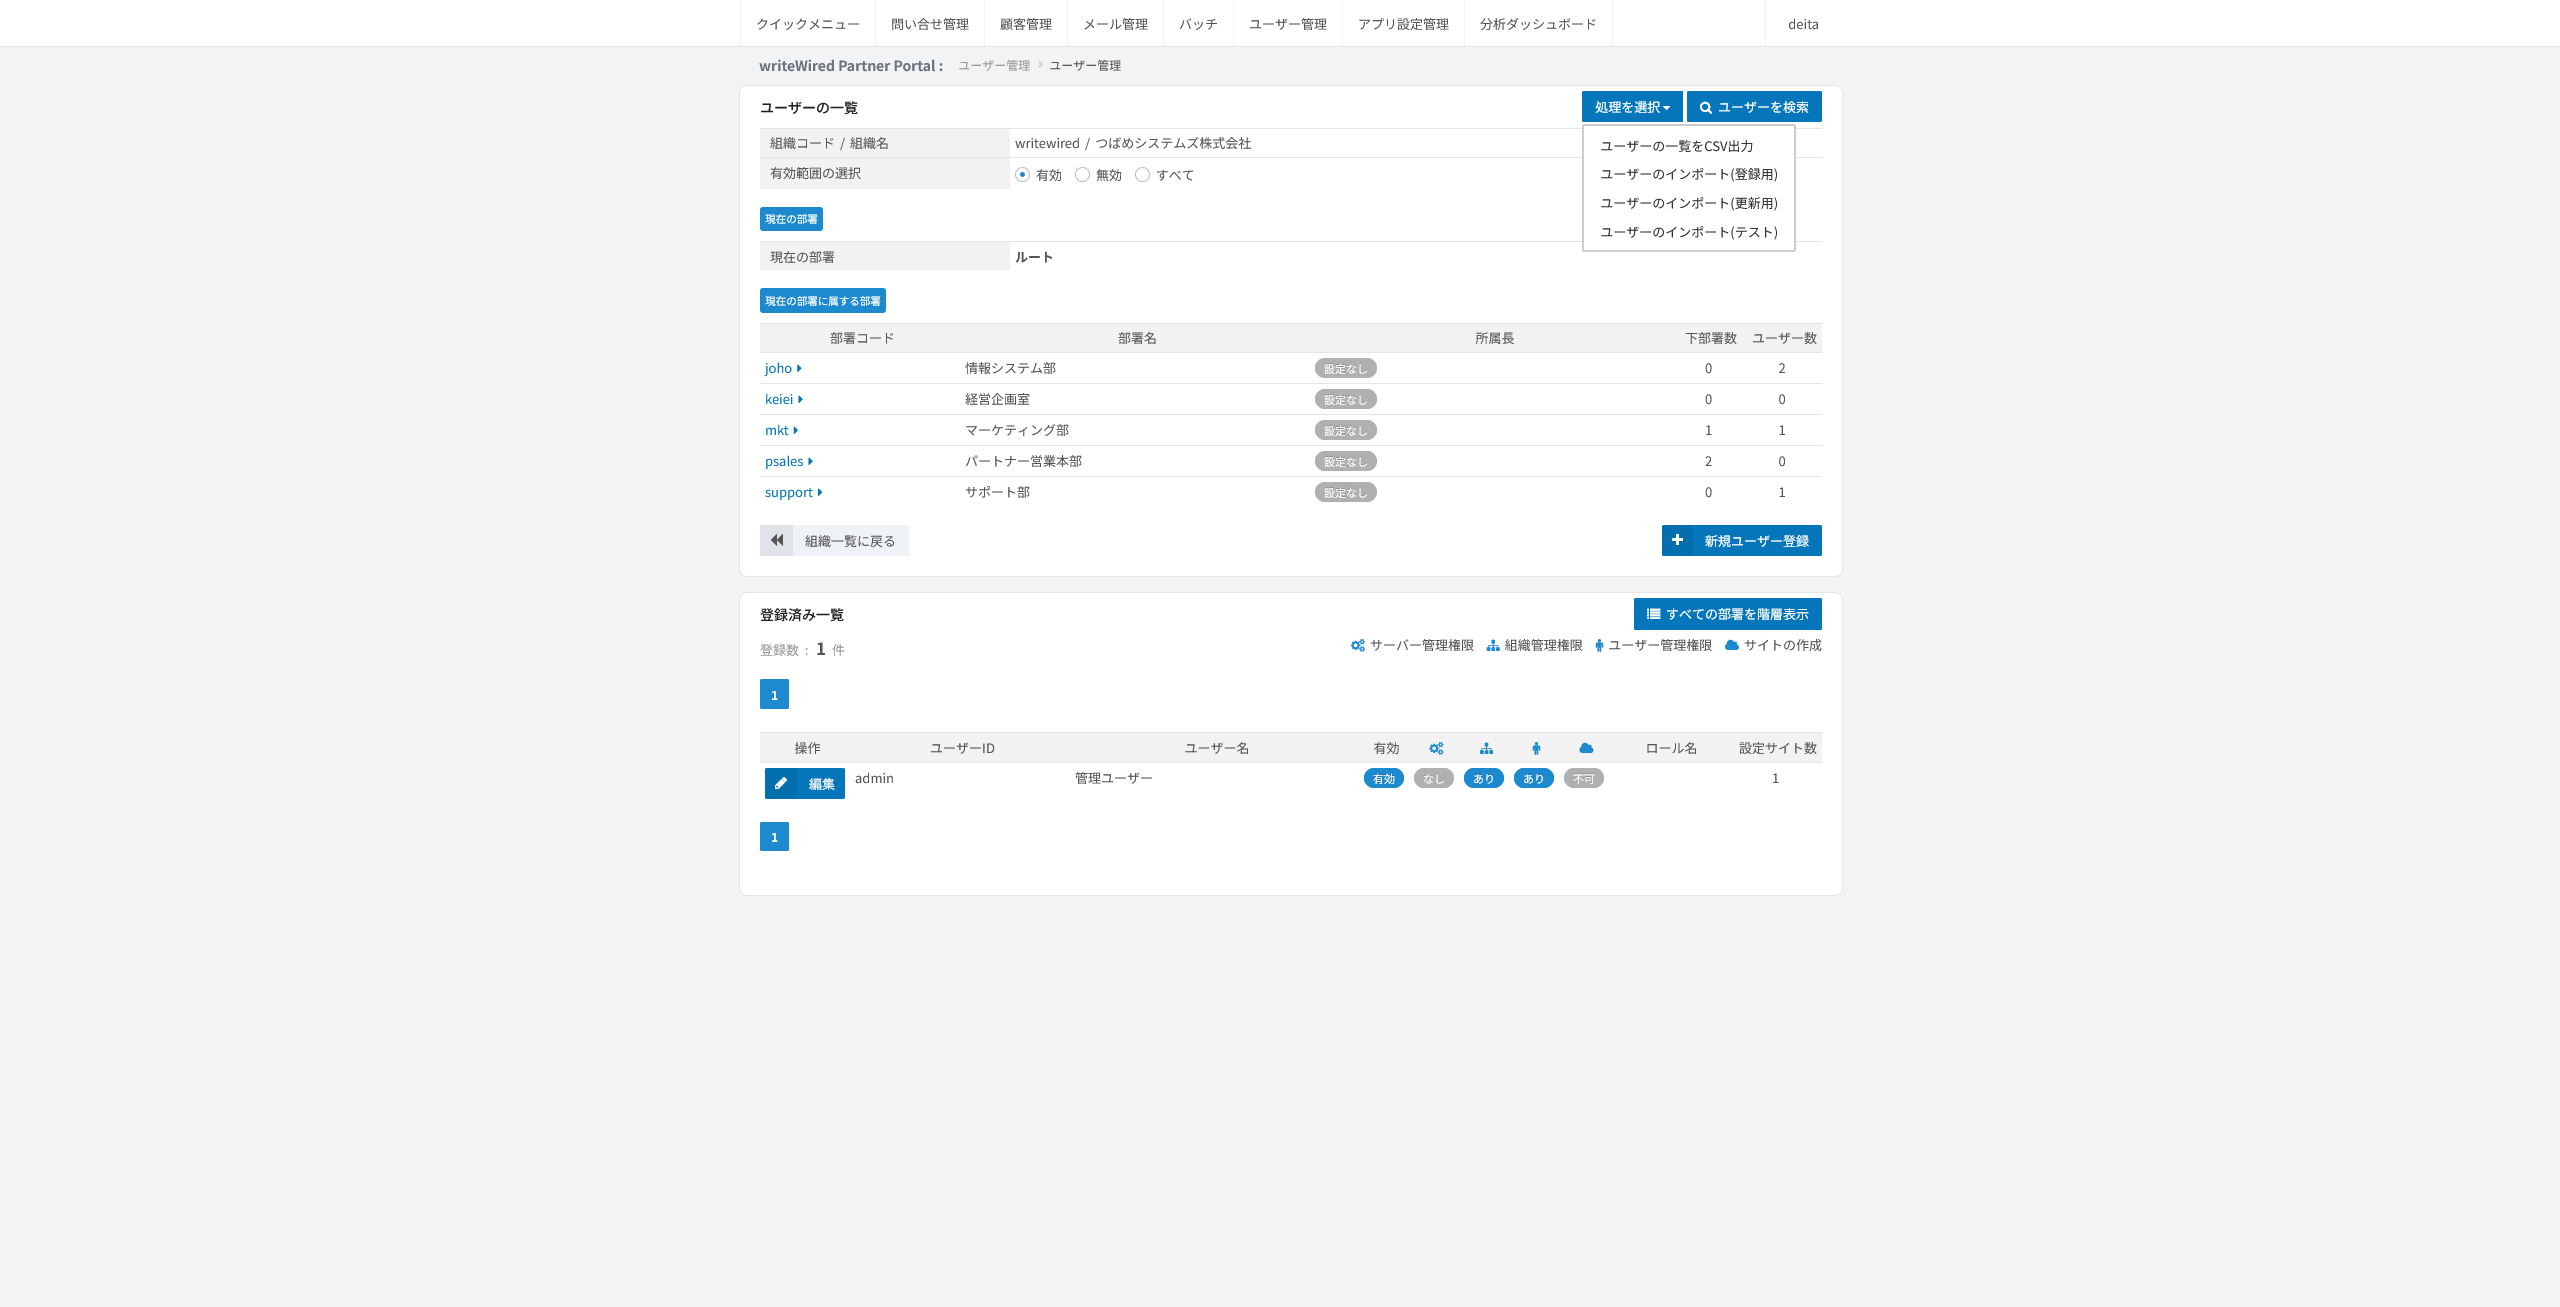Choose ユーザーのインポート(登録用) menu entry

1689,174
